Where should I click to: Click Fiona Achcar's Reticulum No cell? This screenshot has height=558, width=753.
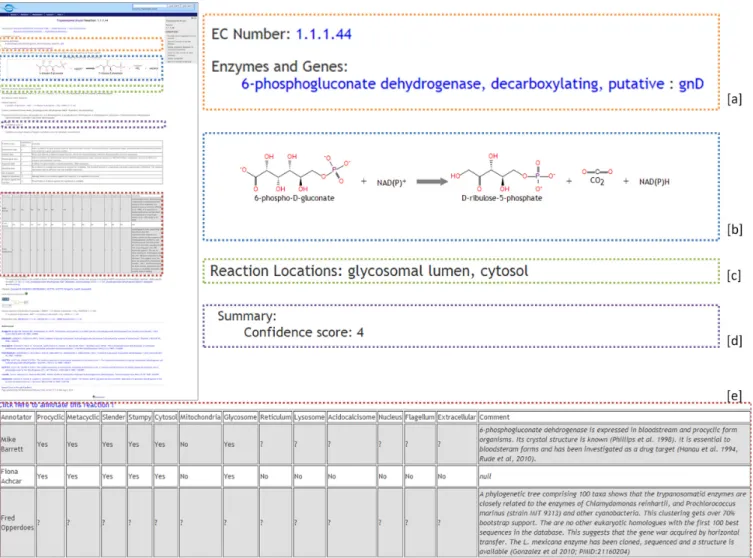(276, 476)
